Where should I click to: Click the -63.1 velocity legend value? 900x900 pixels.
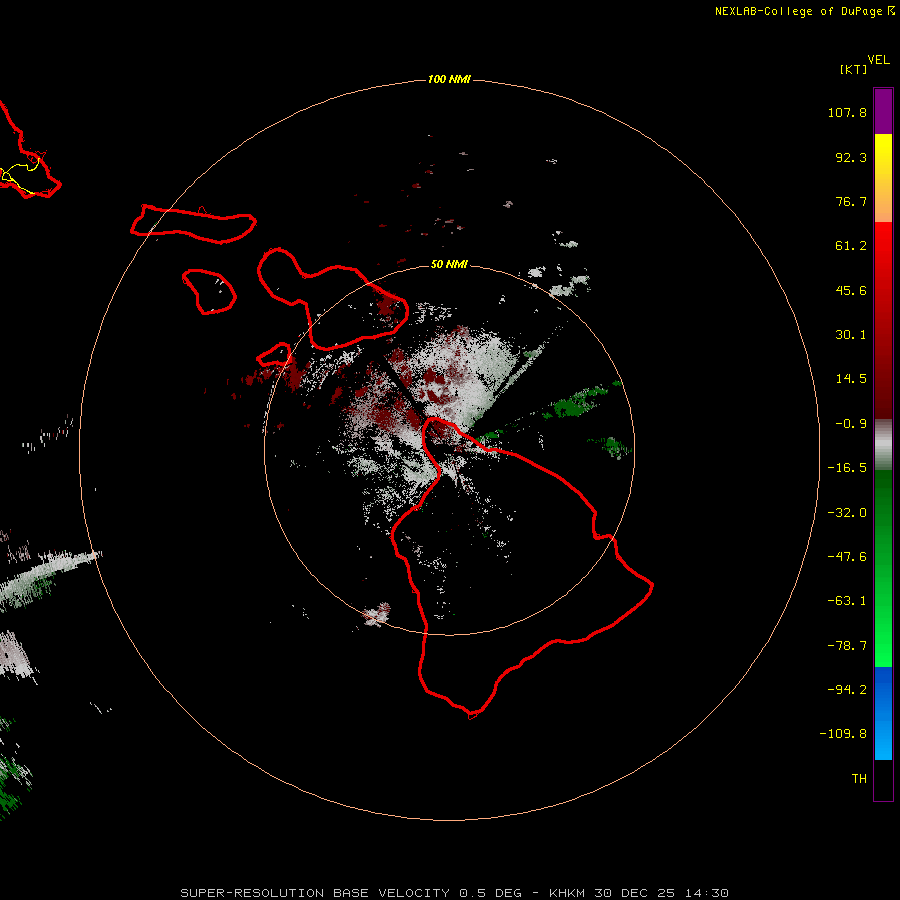pyautogui.click(x=847, y=601)
